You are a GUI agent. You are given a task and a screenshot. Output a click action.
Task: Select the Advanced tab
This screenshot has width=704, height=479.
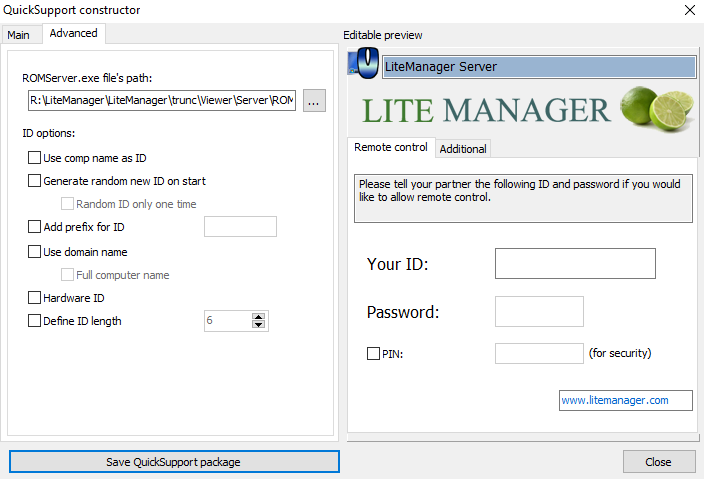coord(74,33)
